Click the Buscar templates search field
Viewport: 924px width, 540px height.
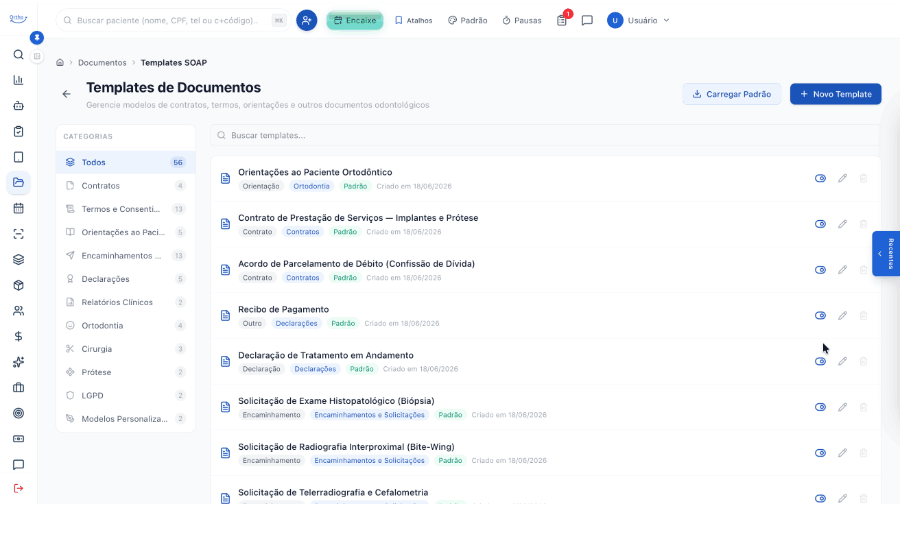point(545,135)
